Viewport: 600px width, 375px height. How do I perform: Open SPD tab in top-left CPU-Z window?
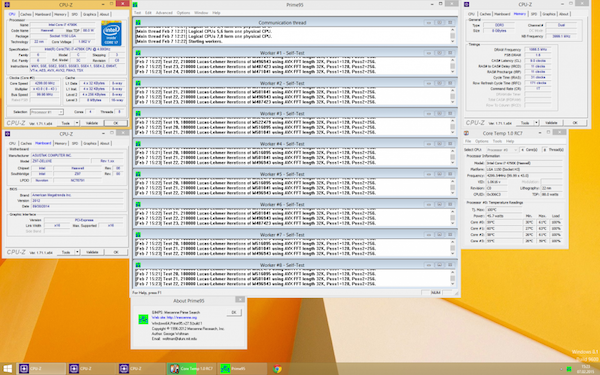click(x=75, y=14)
